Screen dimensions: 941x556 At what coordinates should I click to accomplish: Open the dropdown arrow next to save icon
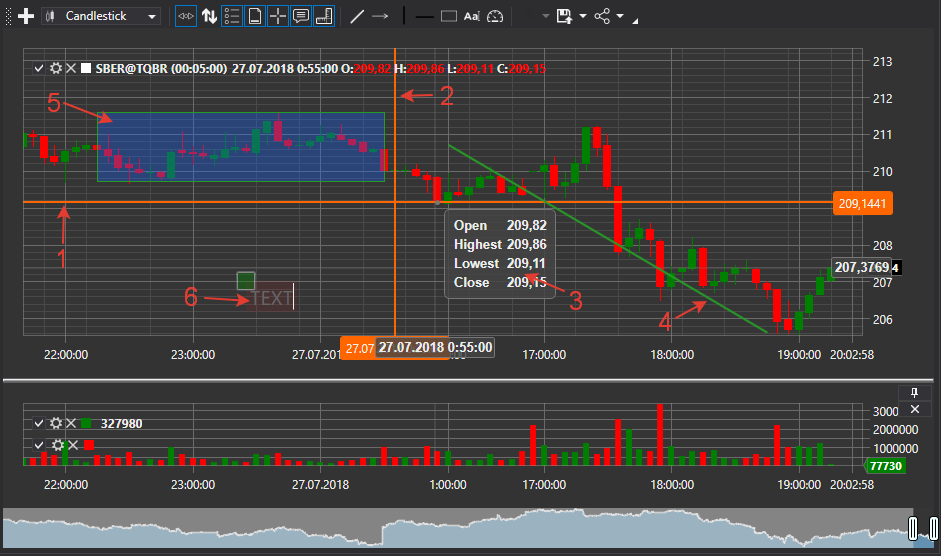(x=583, y=16)
